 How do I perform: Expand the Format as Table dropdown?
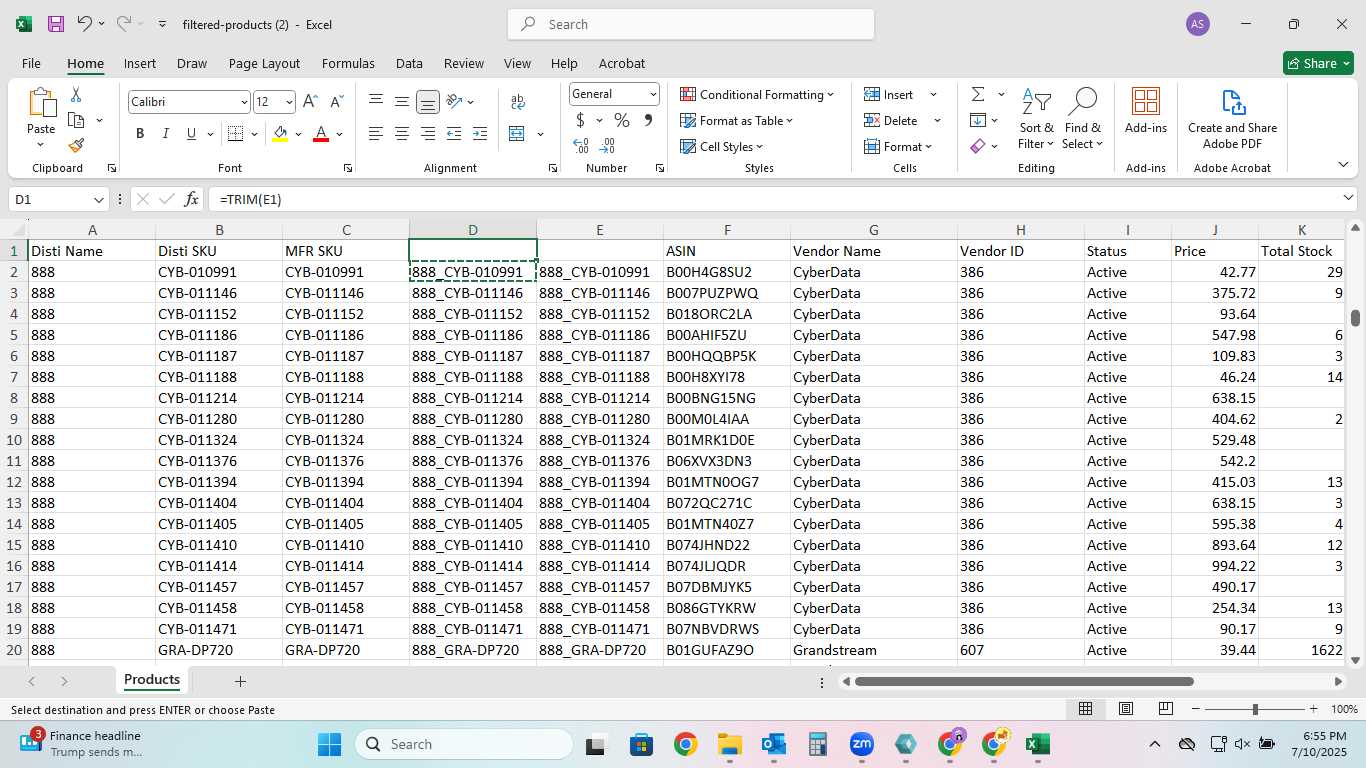click(x=737, y=120)
